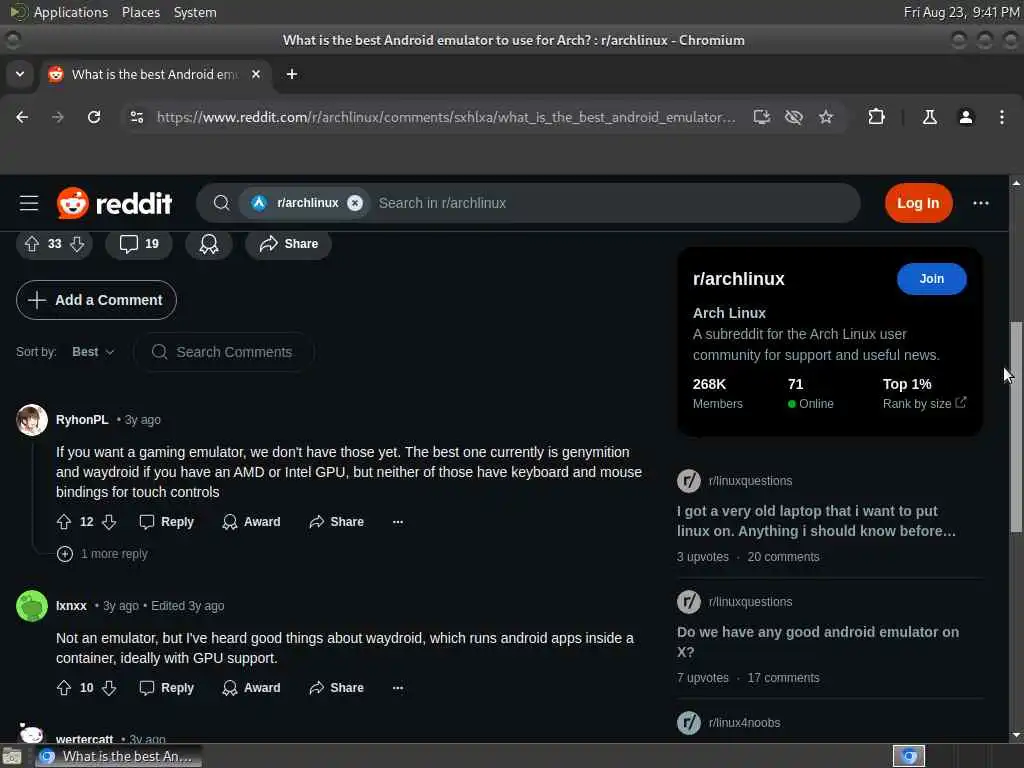The height and width of the screenshot is (768, 1024).
Task: Open the 19 comments button
Action: click(x=138, y=244)
